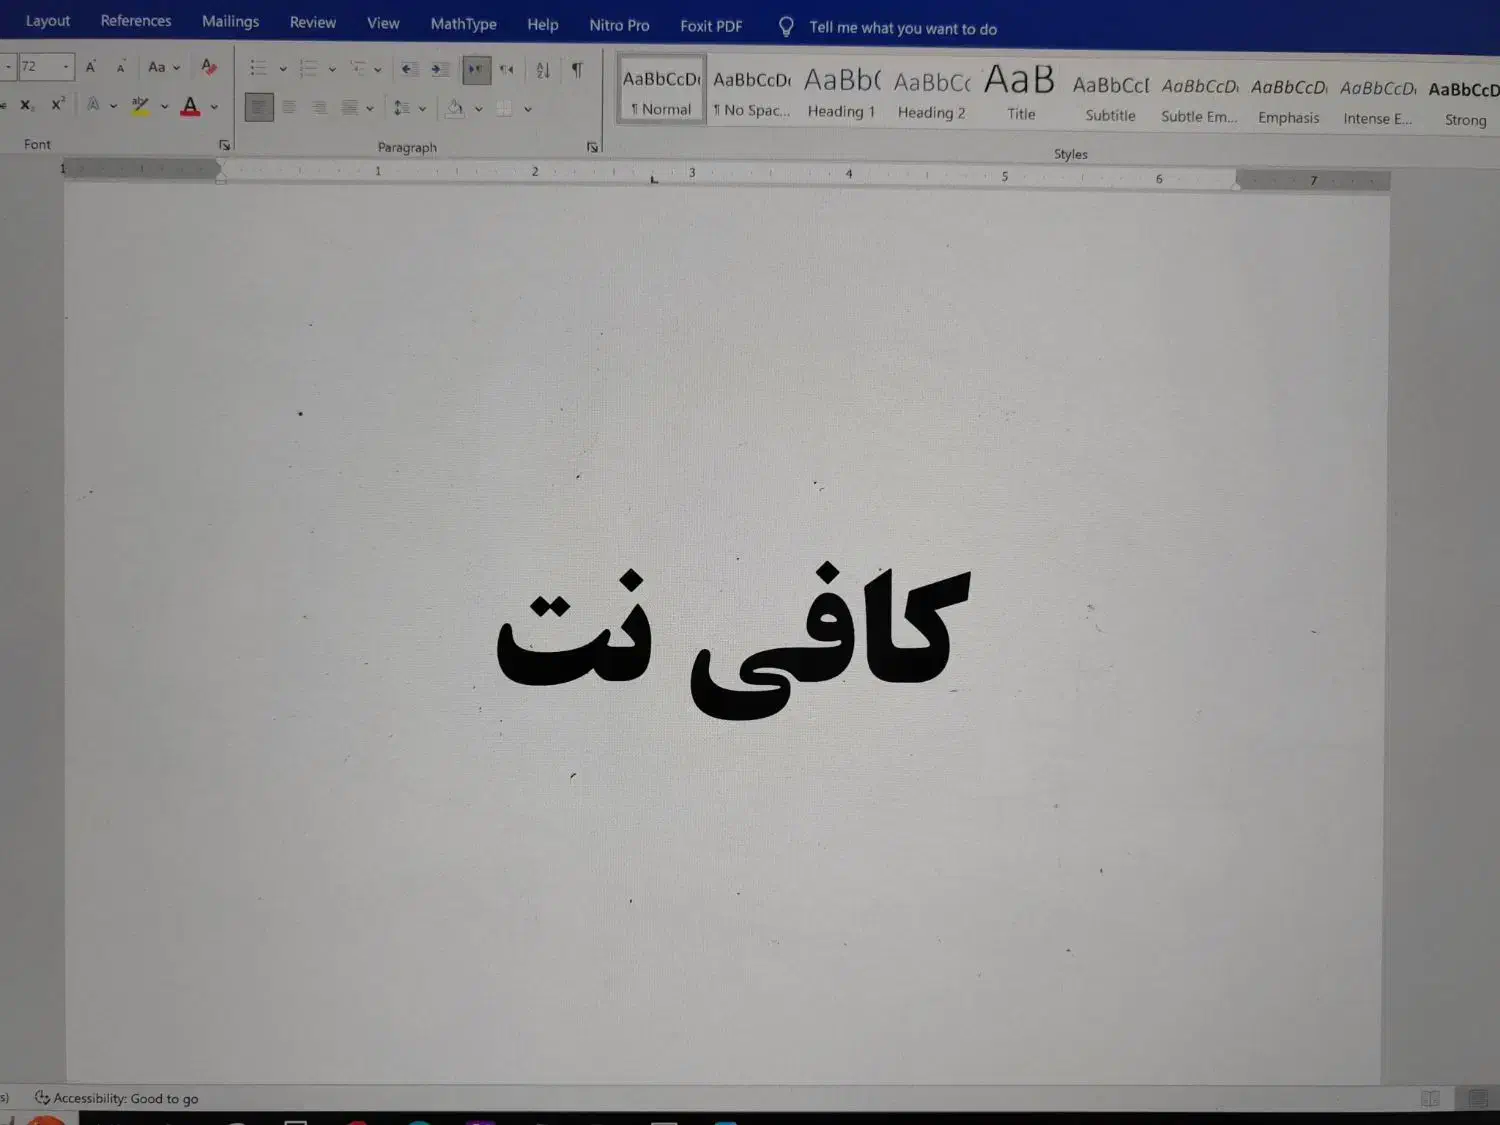Open the References tab

click(136, 21)
